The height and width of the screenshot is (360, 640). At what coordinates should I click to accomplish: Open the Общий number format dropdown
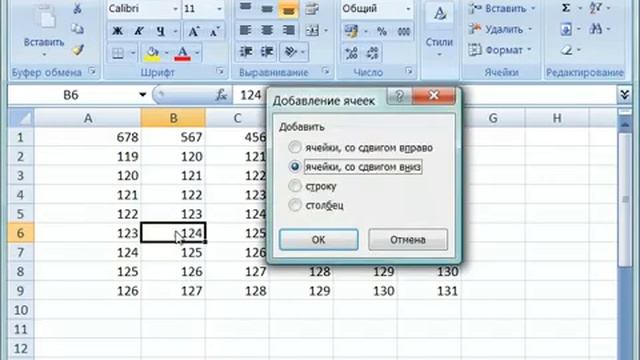[408, 9]
